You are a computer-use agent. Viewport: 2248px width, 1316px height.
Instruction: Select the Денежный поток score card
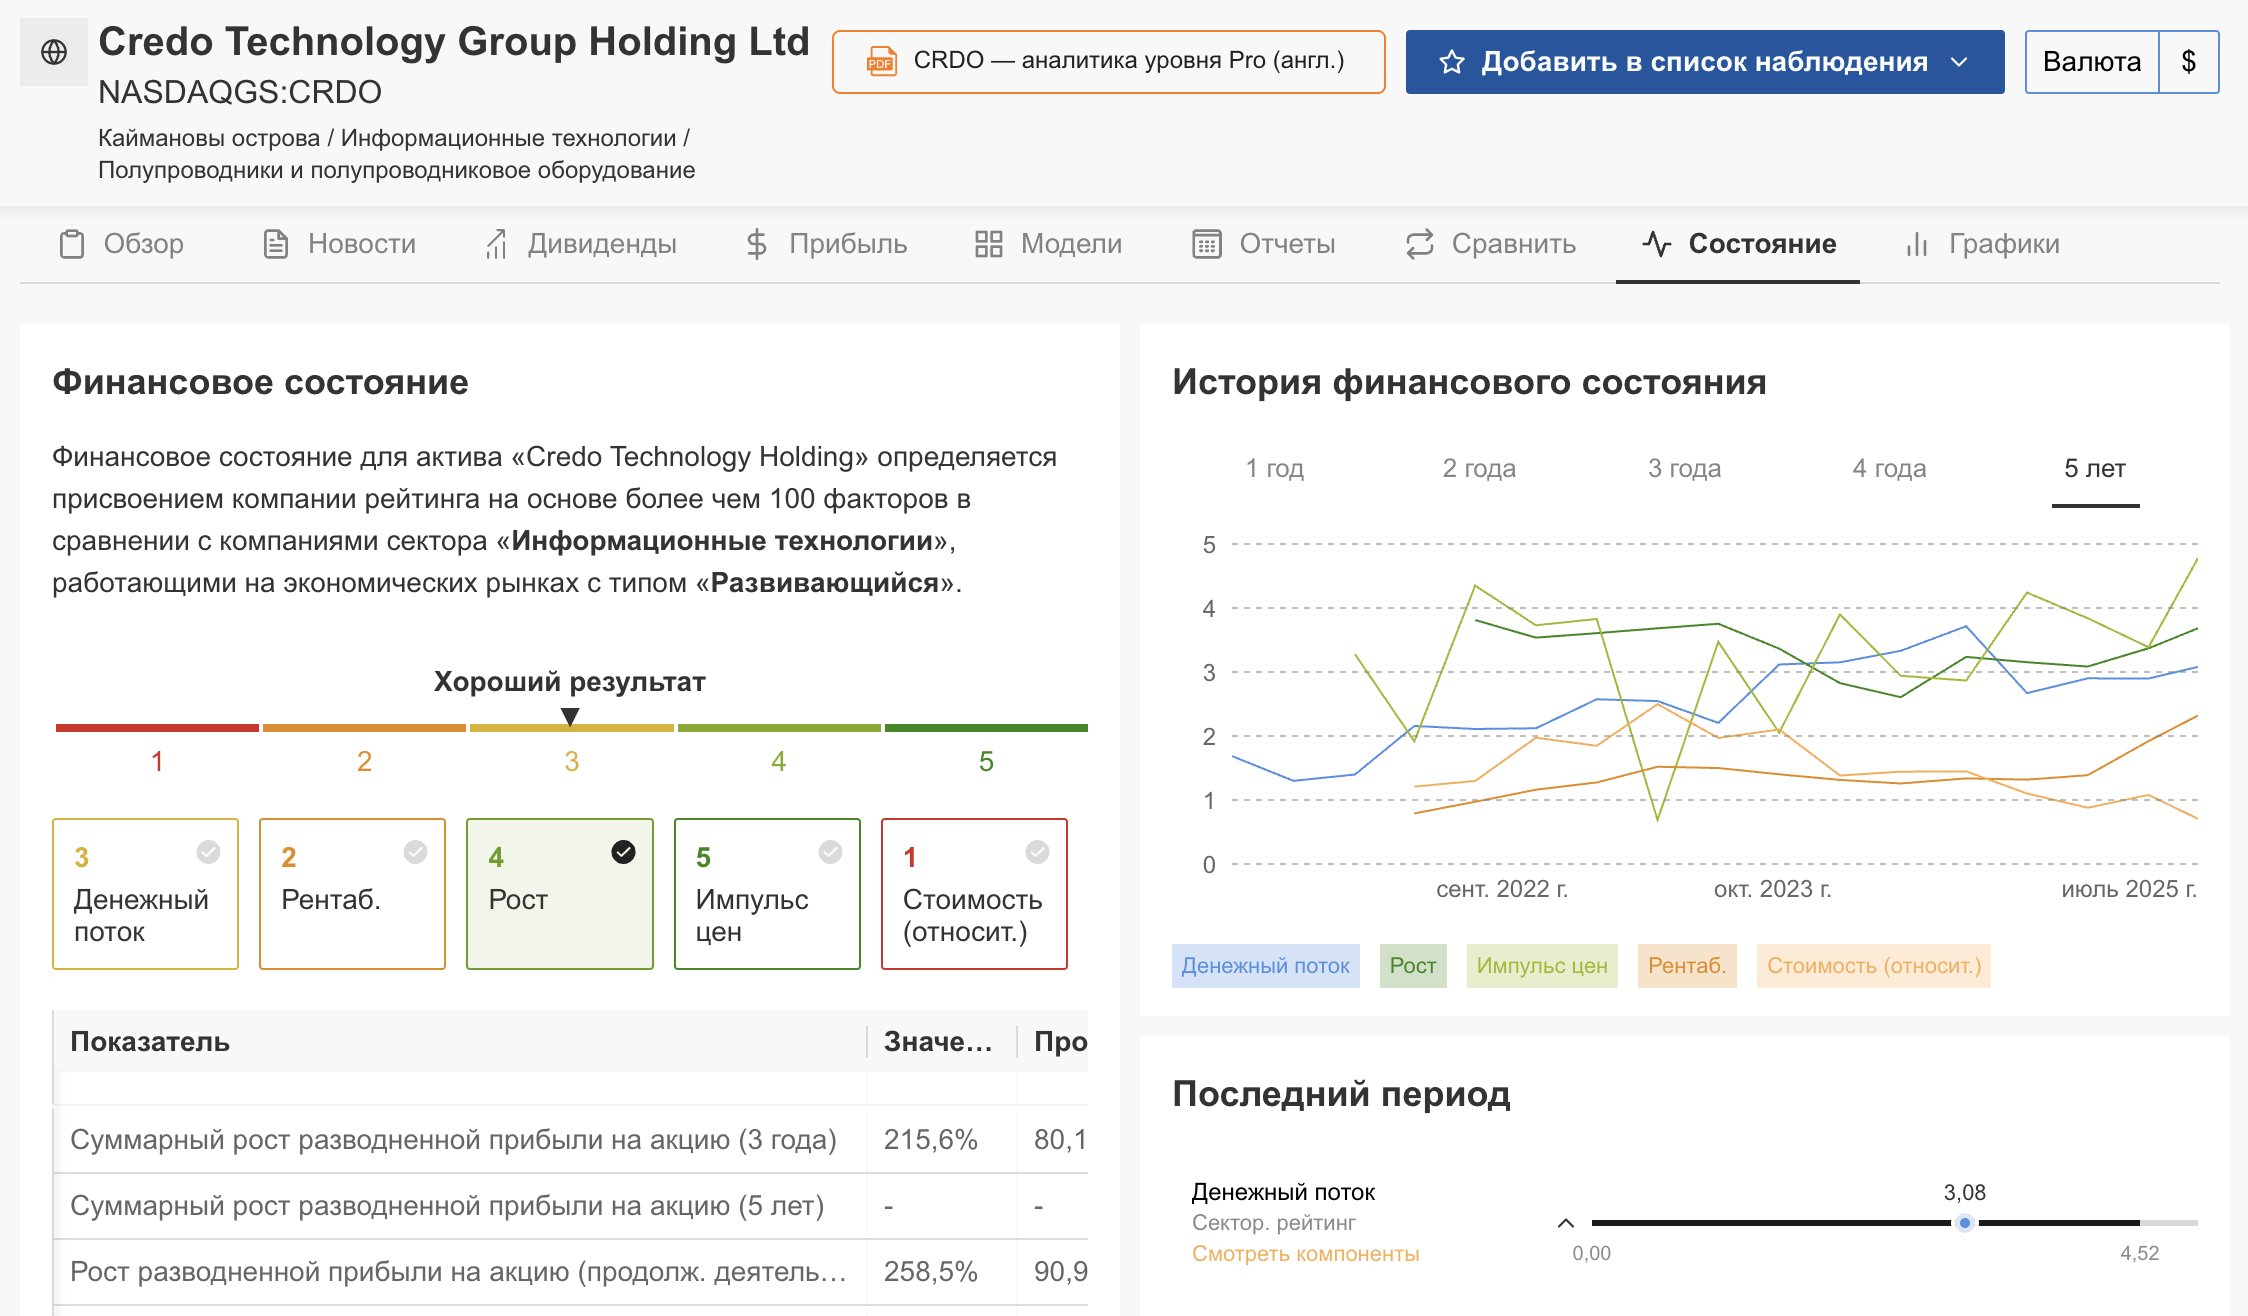tap(145, 894)
